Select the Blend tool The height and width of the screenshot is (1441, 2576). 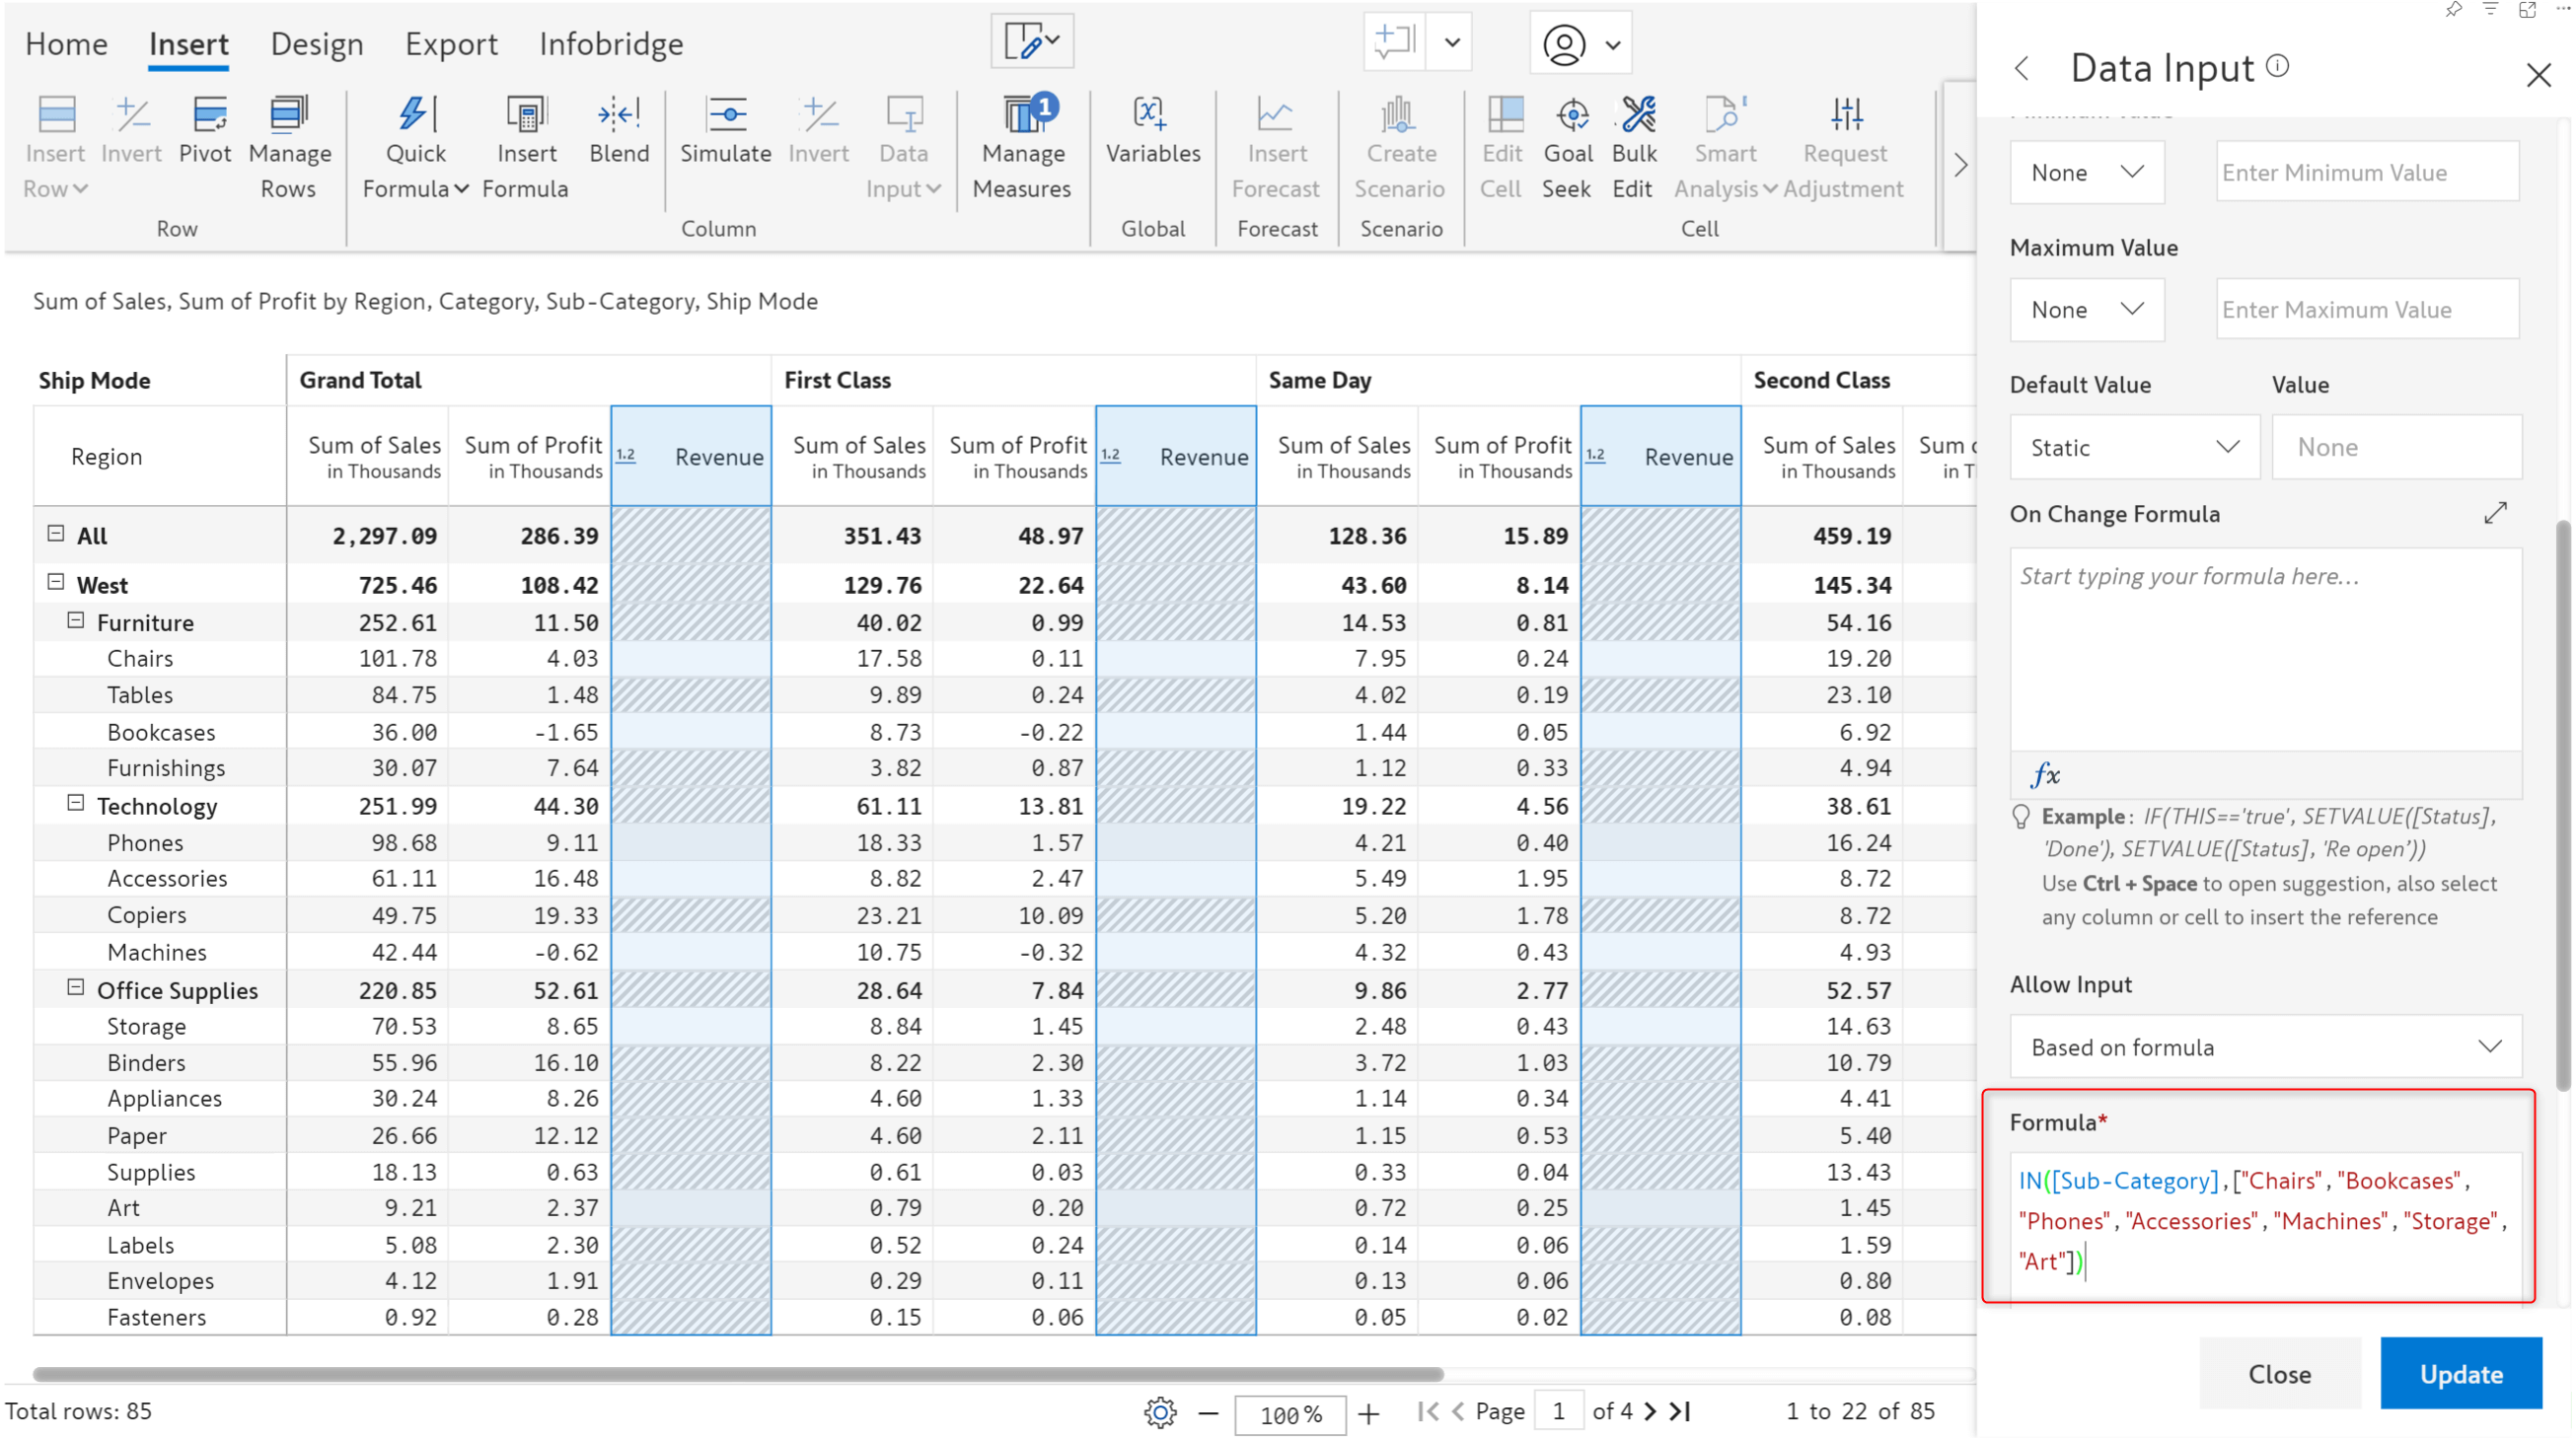[619, 130]
